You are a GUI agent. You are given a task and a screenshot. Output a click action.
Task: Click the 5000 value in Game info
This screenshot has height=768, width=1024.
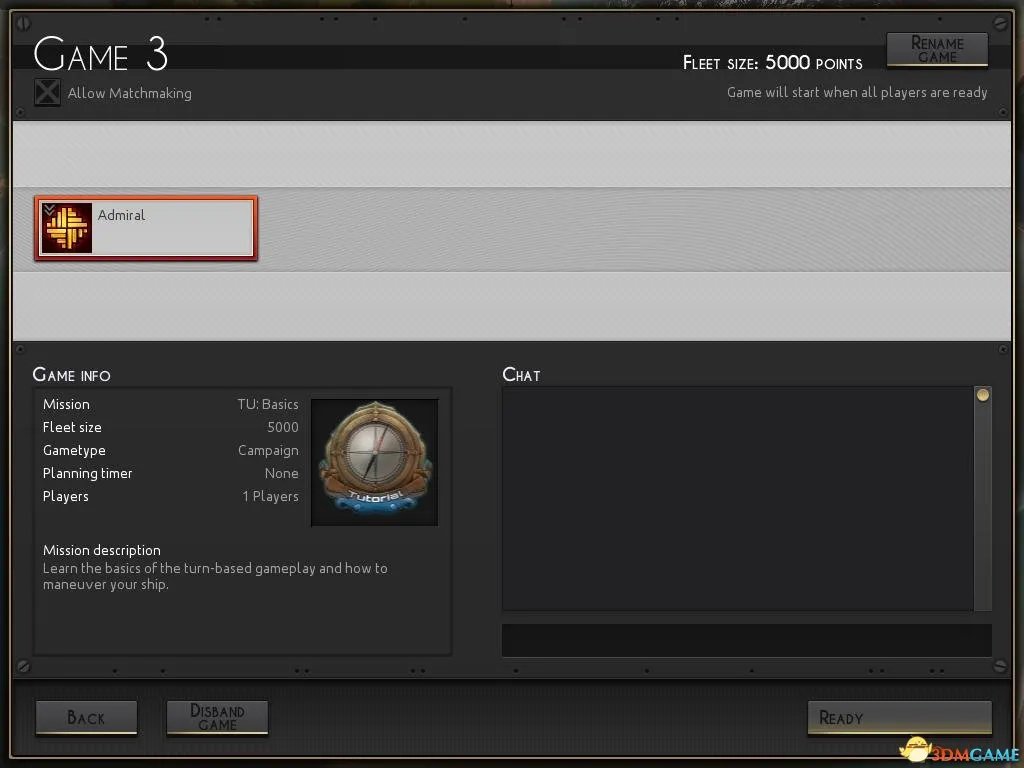282,427
